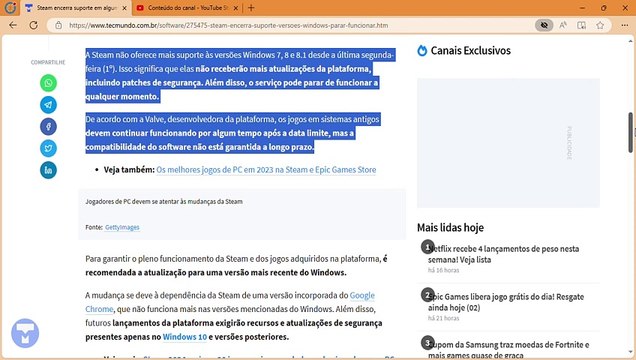Follow the Google Chrome link
This screenshot has width=636, height=360.
[362, 295]
